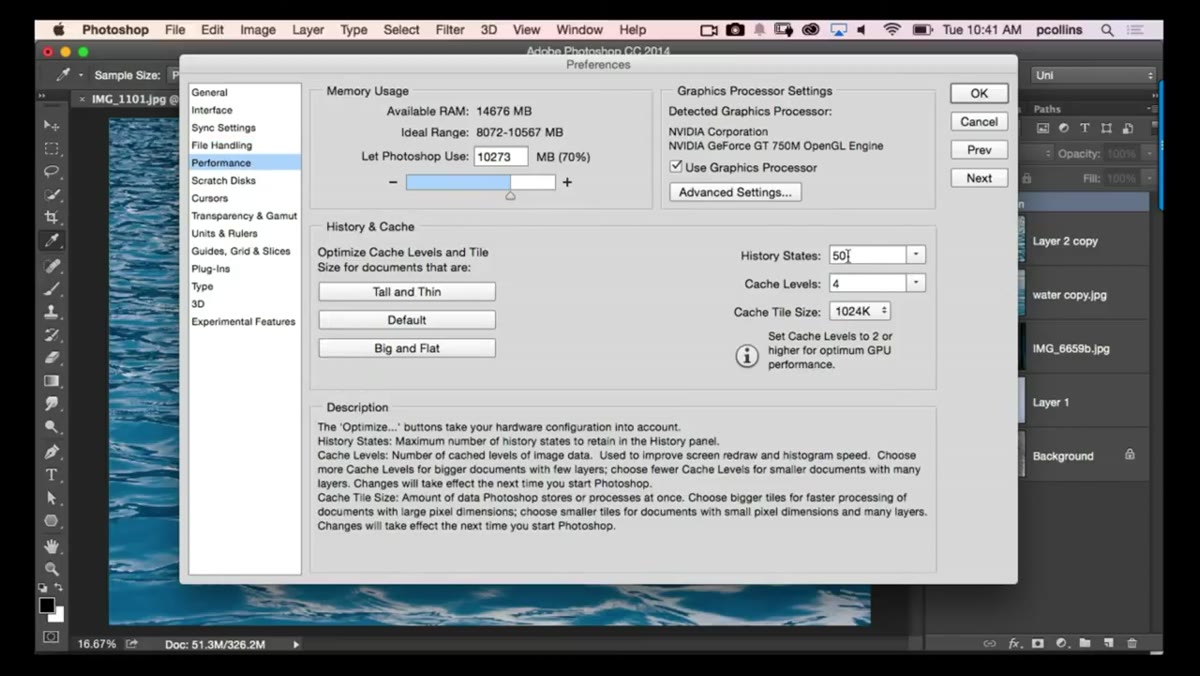Screen dimensions: 1200x676
Task: Click the Big and Flat button
Action: (x=407, y=348)
